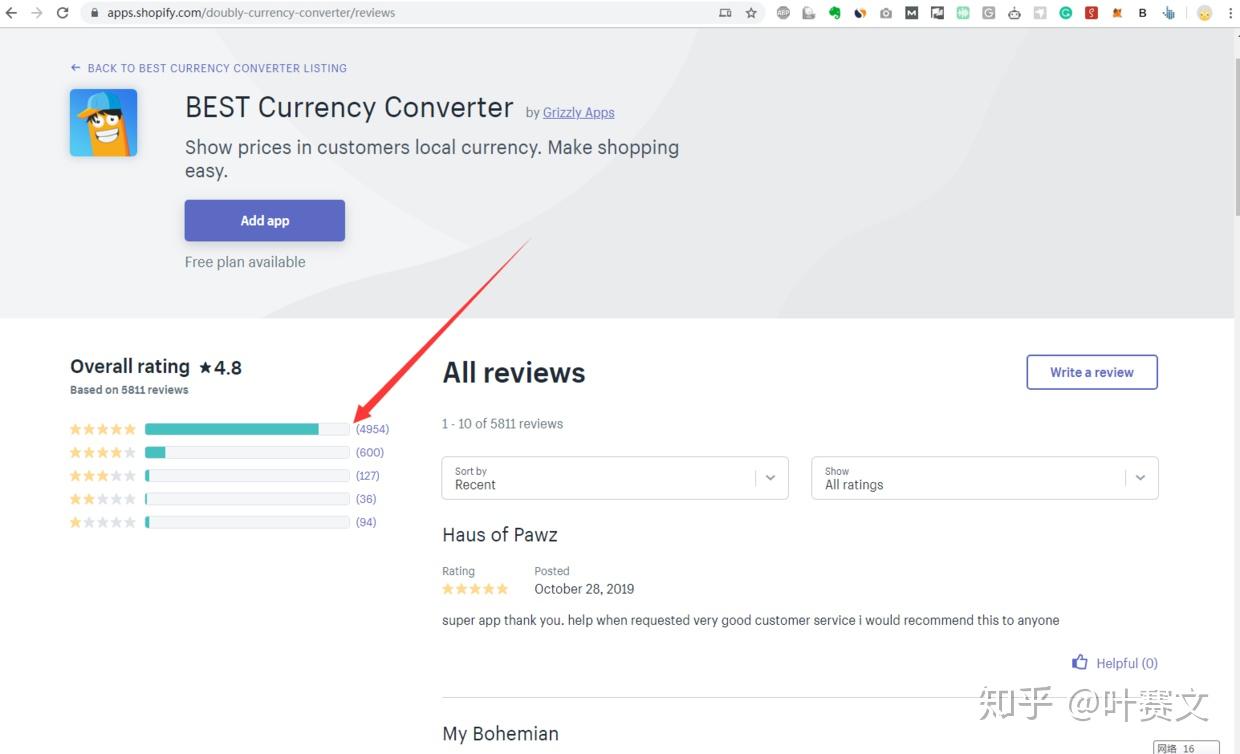Reload the current page
The height and width of the screenshot is (754, 1240).
[63, 13]
